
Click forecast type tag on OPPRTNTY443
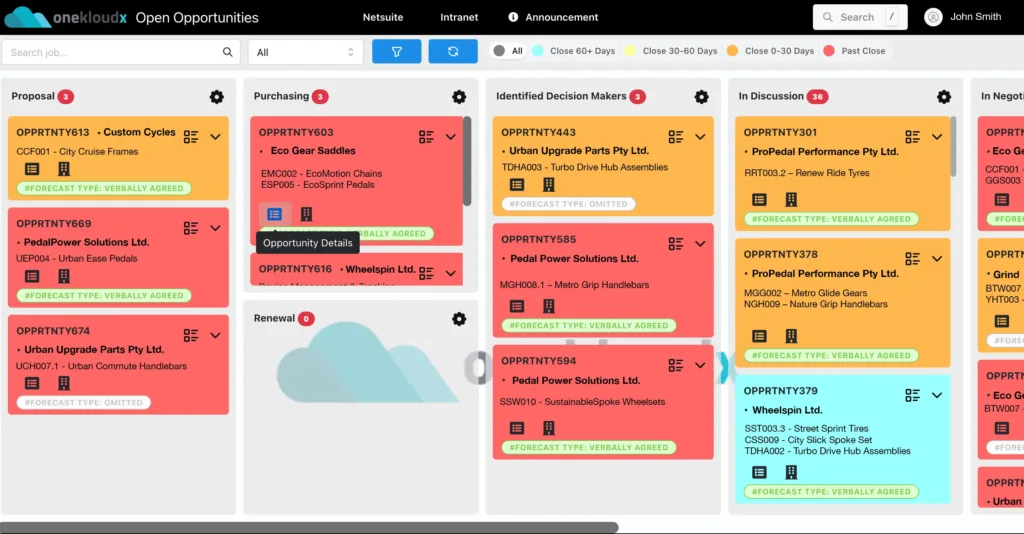tap(568, 204)
